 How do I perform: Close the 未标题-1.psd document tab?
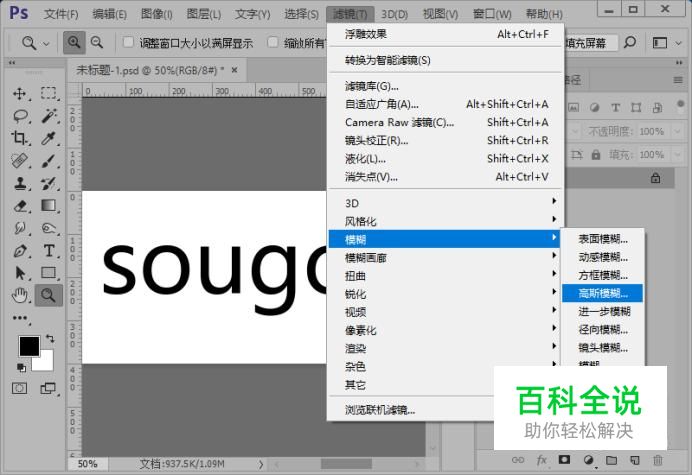[x=234, y=70]
